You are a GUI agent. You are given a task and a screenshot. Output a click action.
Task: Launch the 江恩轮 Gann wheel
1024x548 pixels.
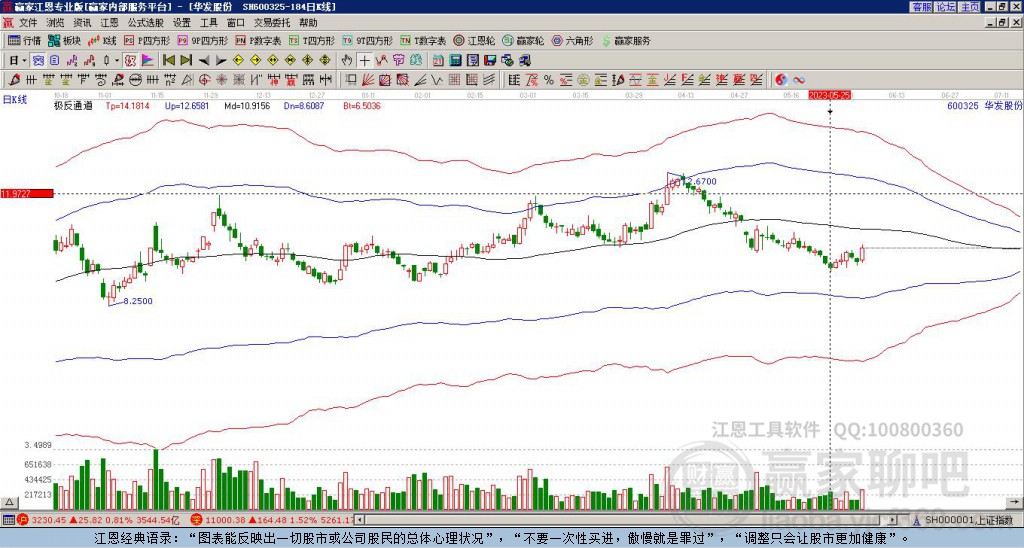coord(474,40)
